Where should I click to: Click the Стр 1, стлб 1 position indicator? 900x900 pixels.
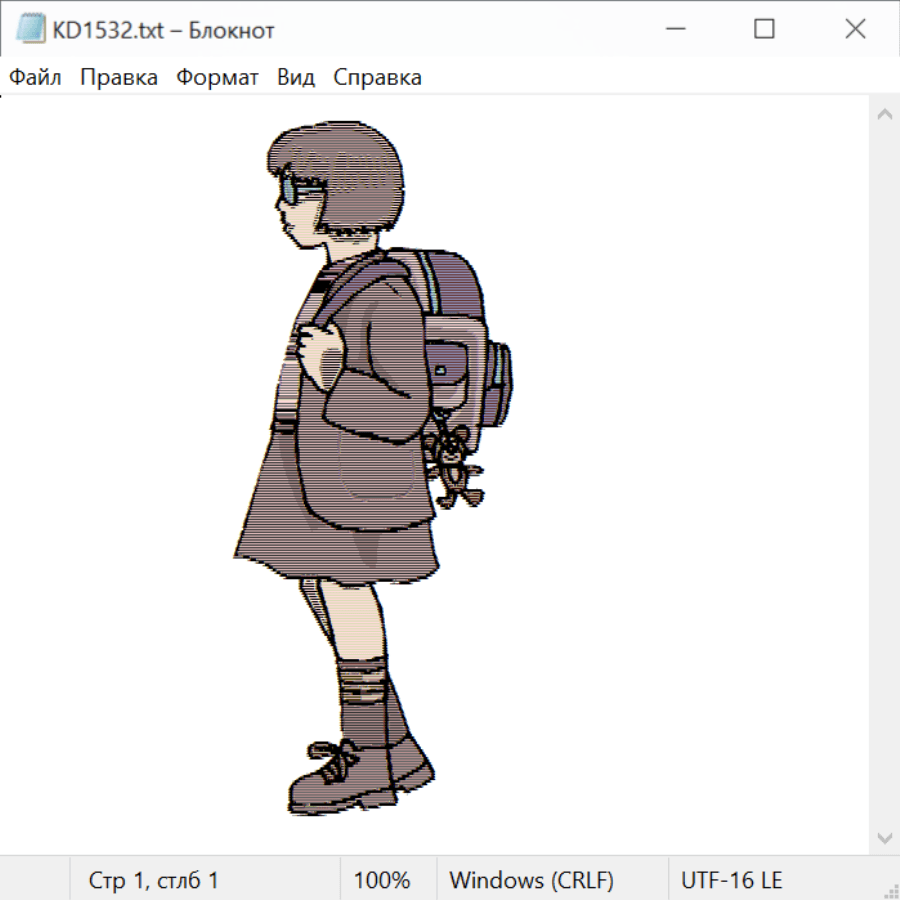[154, 880]
